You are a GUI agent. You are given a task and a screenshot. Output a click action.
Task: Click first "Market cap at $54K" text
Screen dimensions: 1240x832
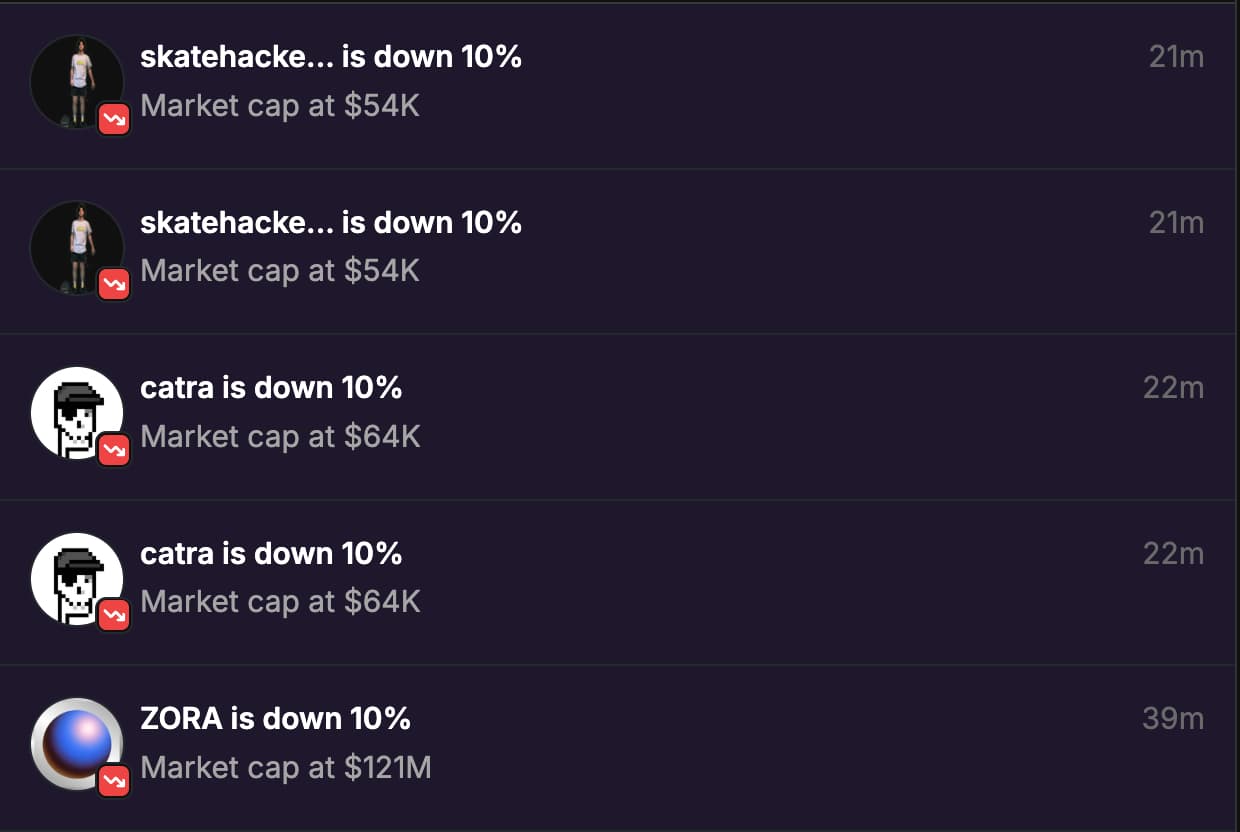[x=280, y=106]
